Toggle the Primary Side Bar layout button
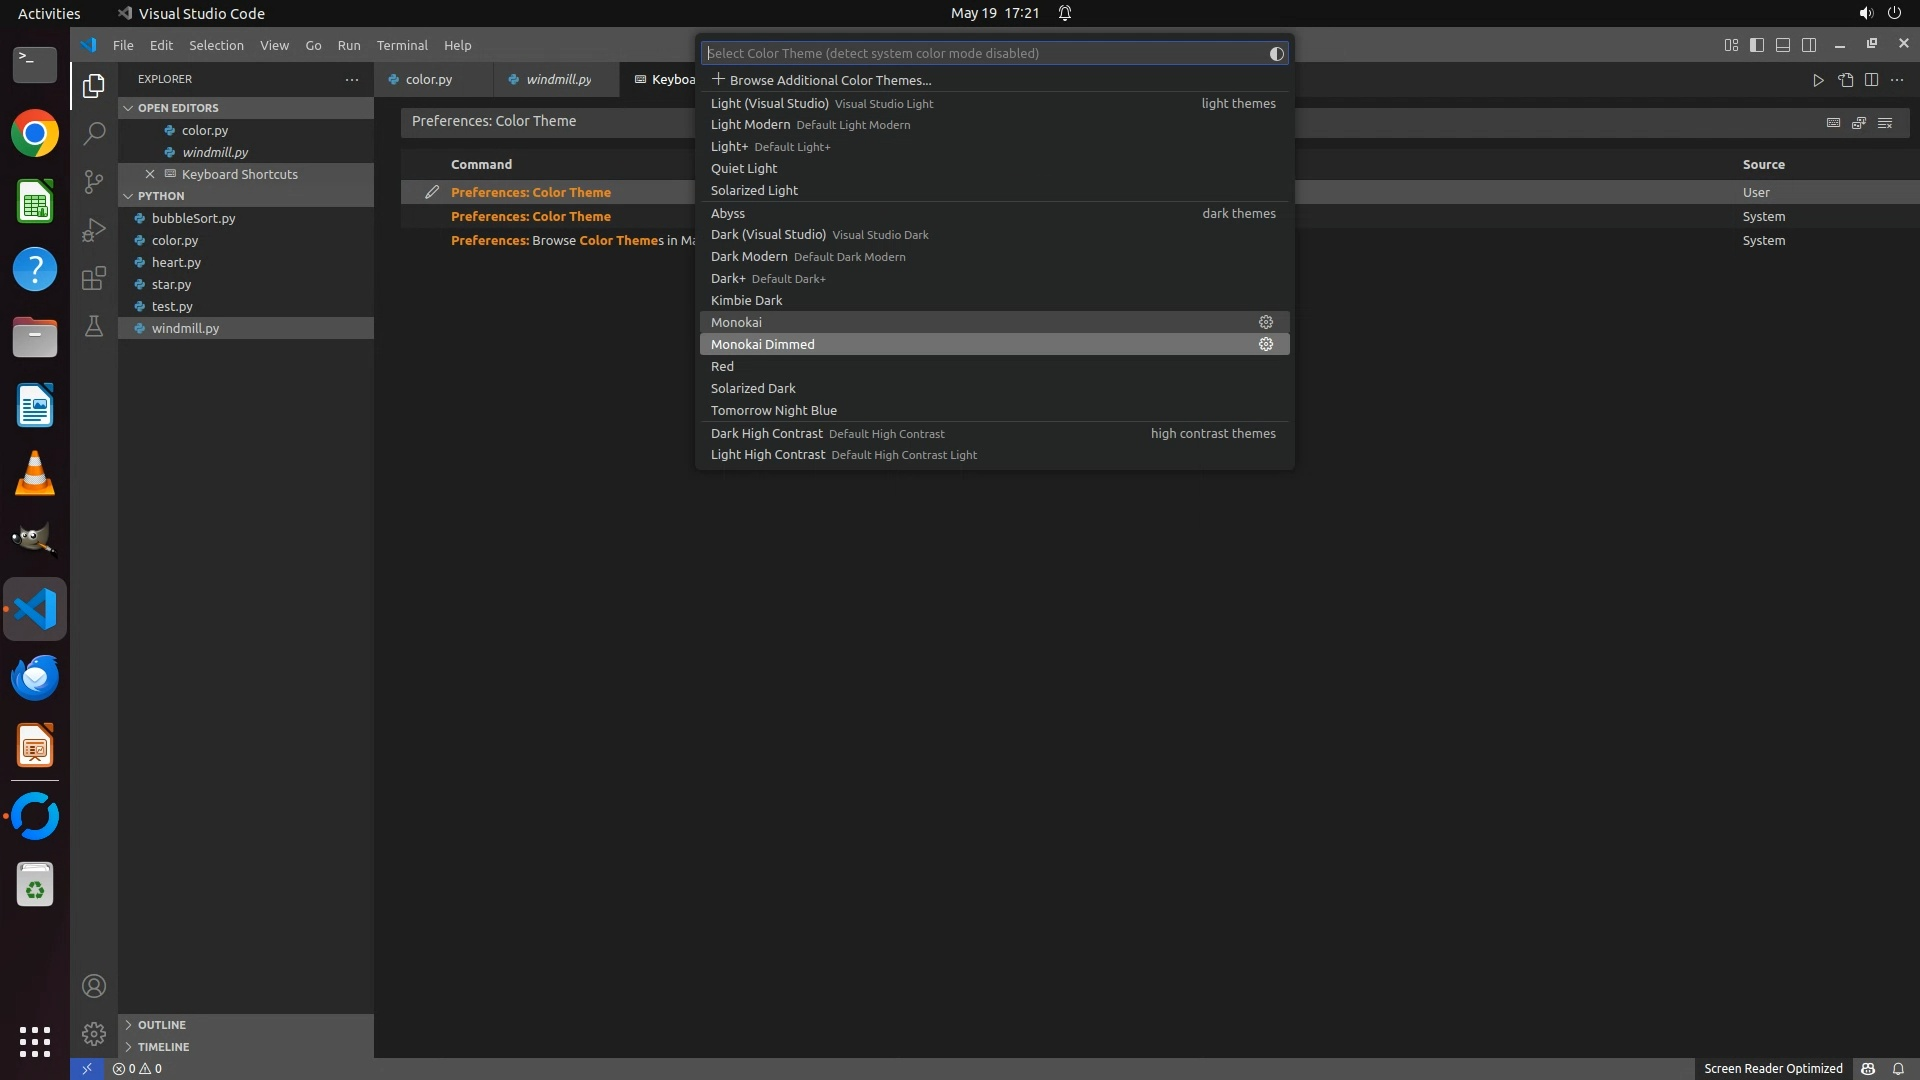Viewport: 1920px width, 1080px height. coord(1757,45)
